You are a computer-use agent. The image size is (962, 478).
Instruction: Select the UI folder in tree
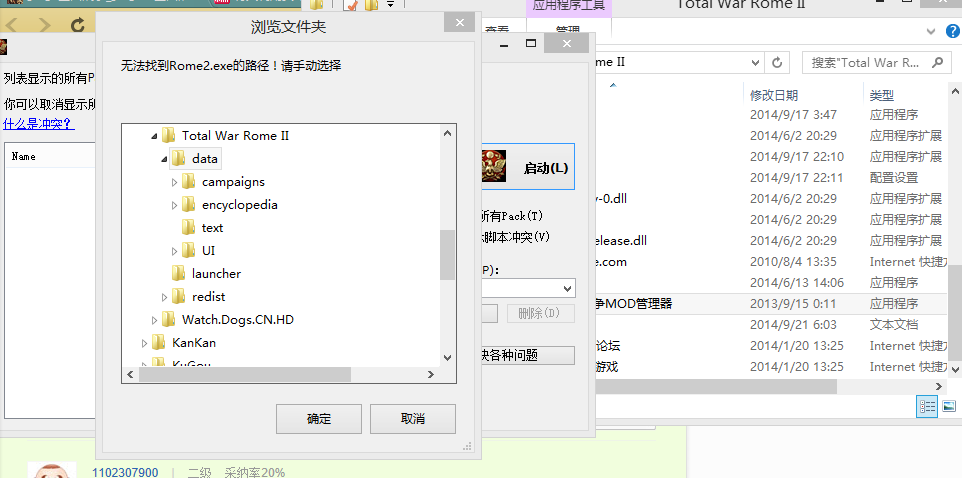[x=208, y=251]
